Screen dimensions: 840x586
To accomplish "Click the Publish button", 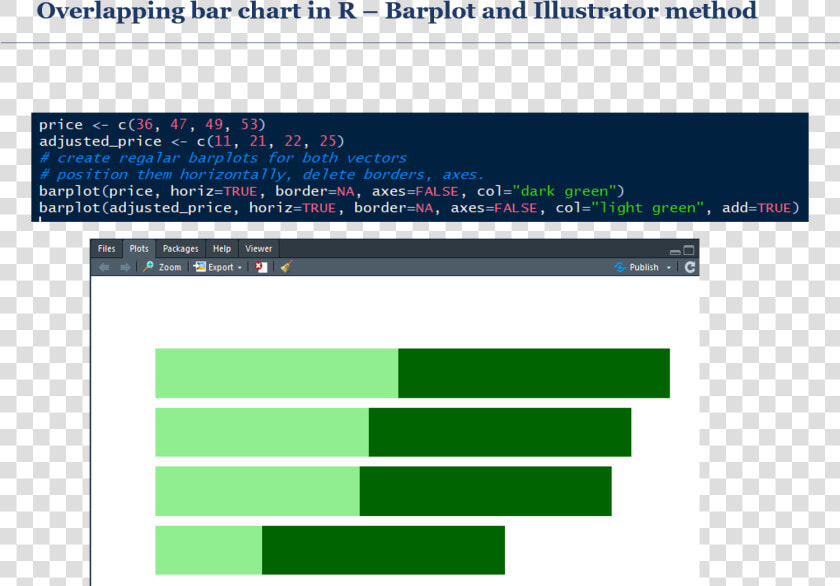I will click(x=636, y=267).
